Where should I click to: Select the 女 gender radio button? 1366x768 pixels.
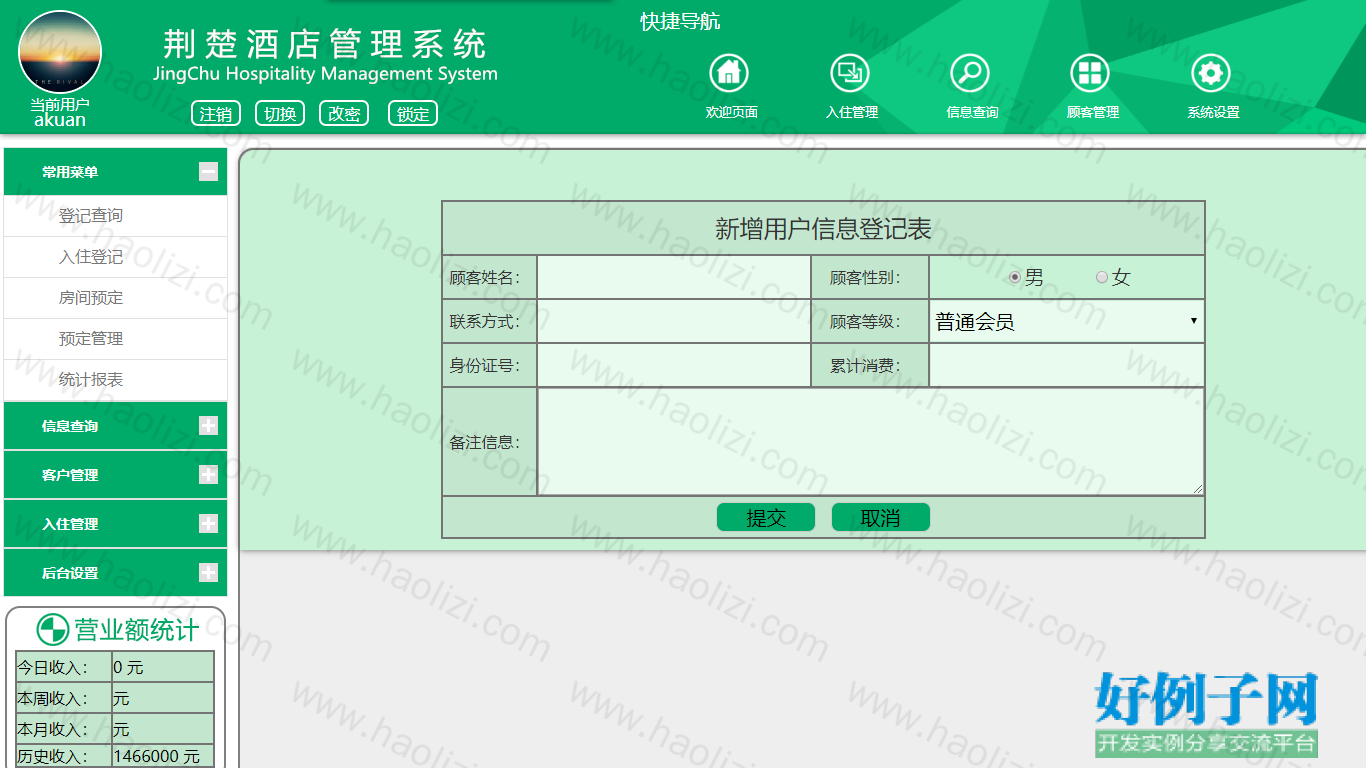point(1102,277)
